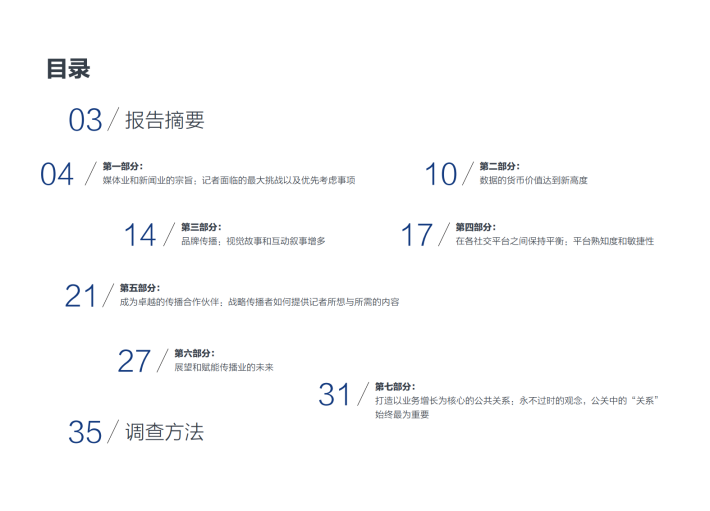Open 品牌传播：视觉故事和互动叙事增多 line
This screenshot has width=710, height=511.
point(253,241)
